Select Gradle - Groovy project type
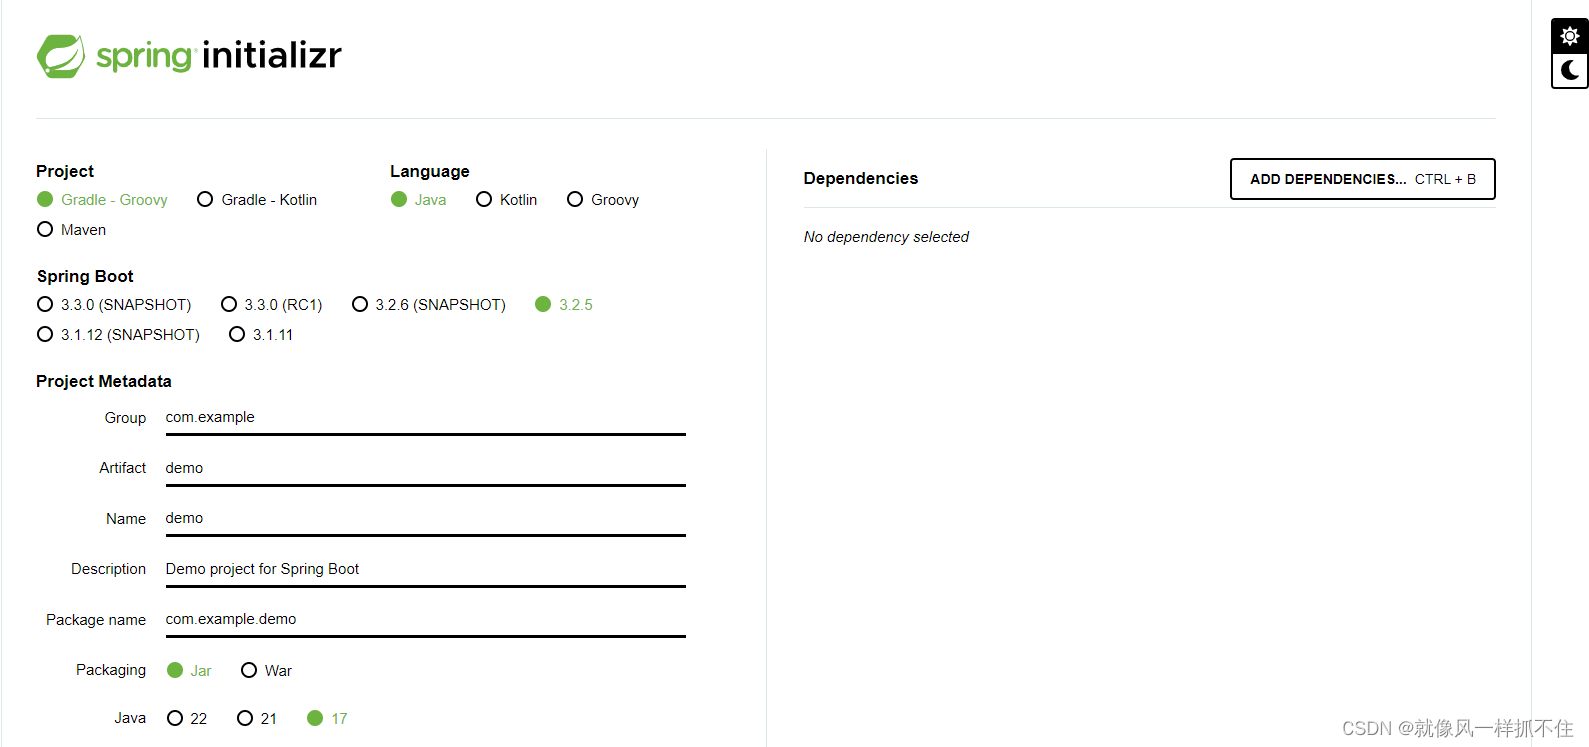1589x747 pixels. point(102,200)
